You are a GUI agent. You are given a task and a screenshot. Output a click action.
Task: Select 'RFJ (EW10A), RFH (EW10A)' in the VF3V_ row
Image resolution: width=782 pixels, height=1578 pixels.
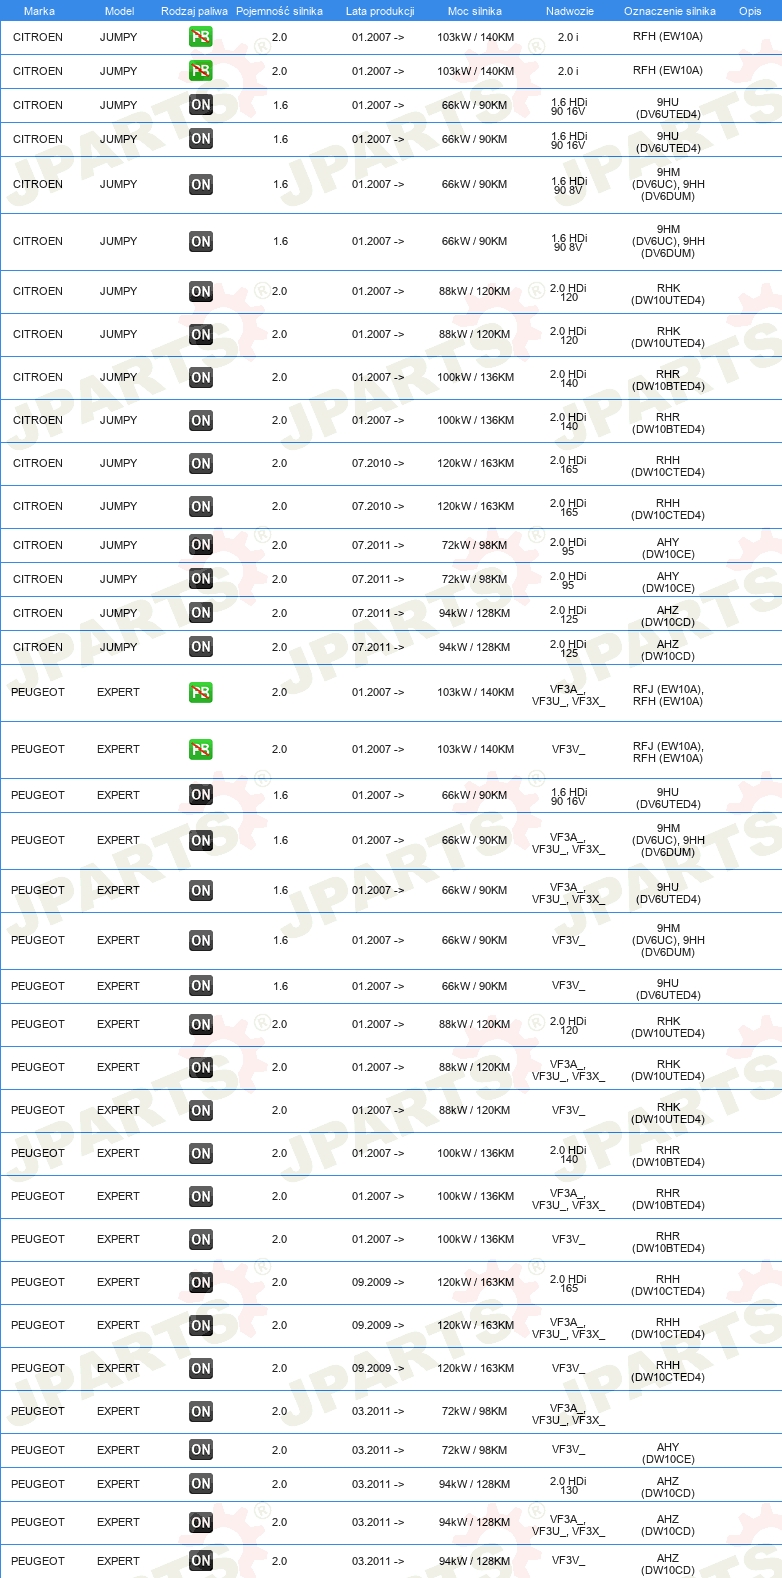pos(668,752)
